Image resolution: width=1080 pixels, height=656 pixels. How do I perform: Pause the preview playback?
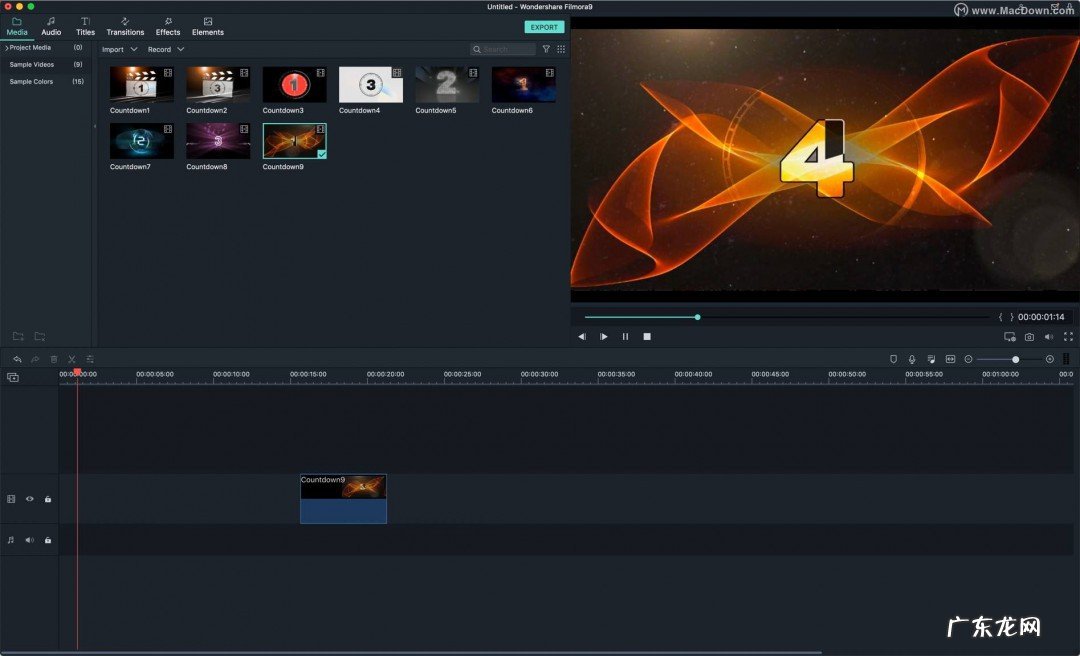click(x=626, y=337)
